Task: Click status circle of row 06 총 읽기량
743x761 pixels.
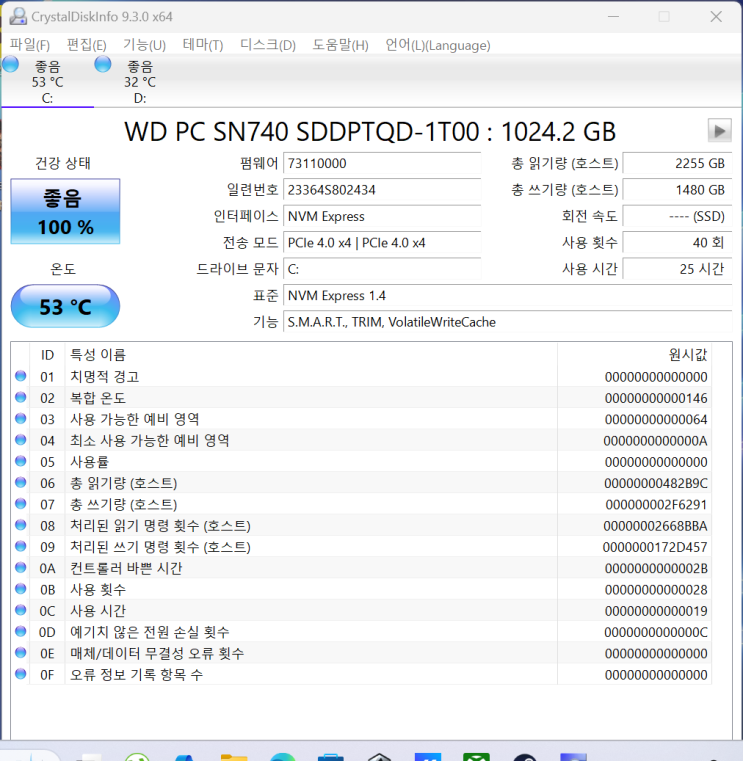Action: (20, 482)
